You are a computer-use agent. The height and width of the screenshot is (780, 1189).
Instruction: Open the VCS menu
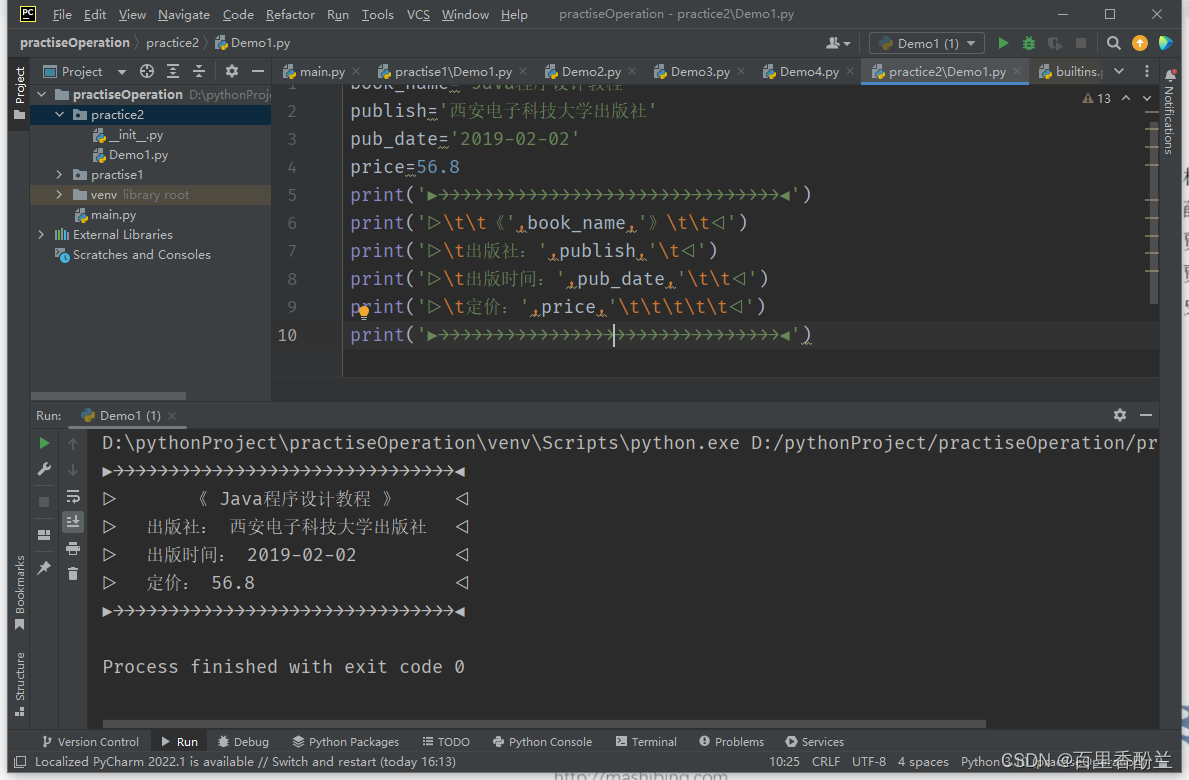tap(418, 14)
